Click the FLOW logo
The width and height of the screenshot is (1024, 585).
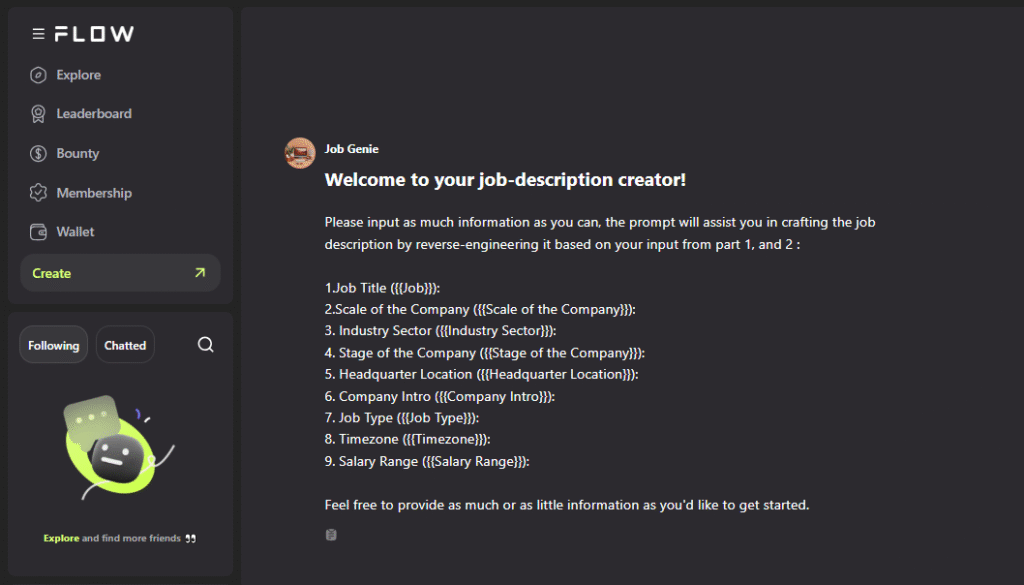tap(94, 34)
